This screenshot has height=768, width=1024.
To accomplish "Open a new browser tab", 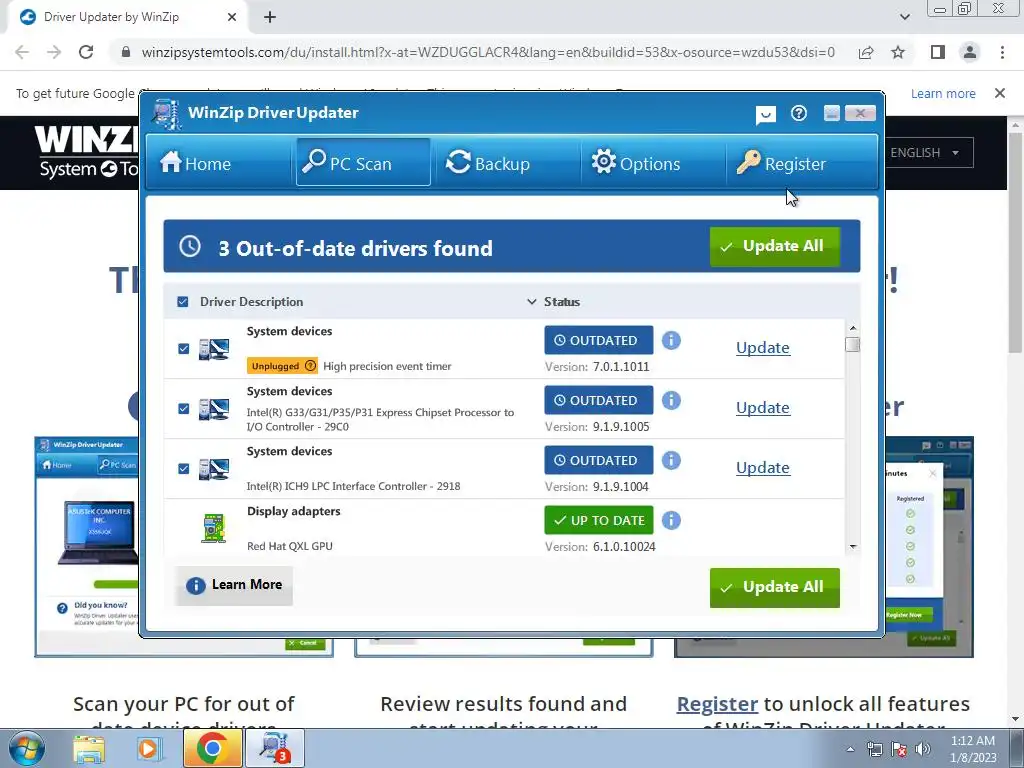I will pos(270,18).
